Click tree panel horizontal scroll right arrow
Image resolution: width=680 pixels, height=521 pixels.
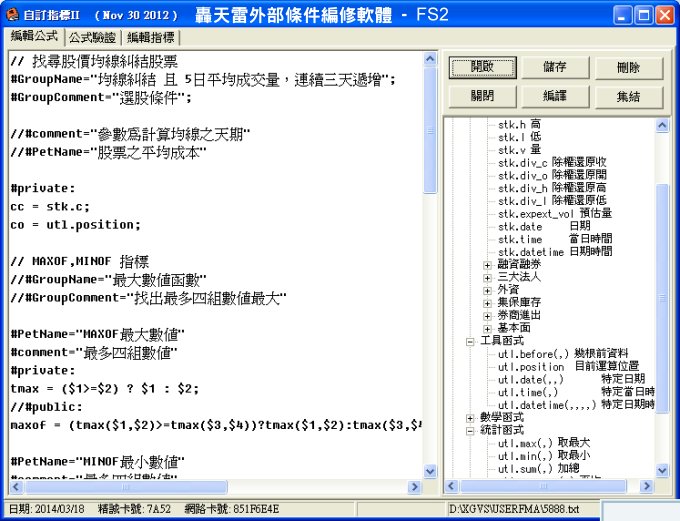tap(647, 486)
